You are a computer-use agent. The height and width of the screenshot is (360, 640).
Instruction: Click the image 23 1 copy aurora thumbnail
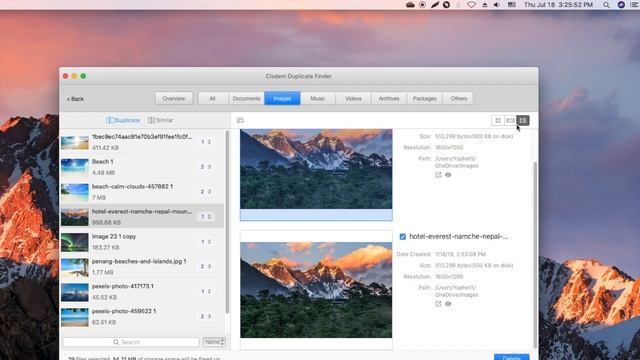click(75, 242)
